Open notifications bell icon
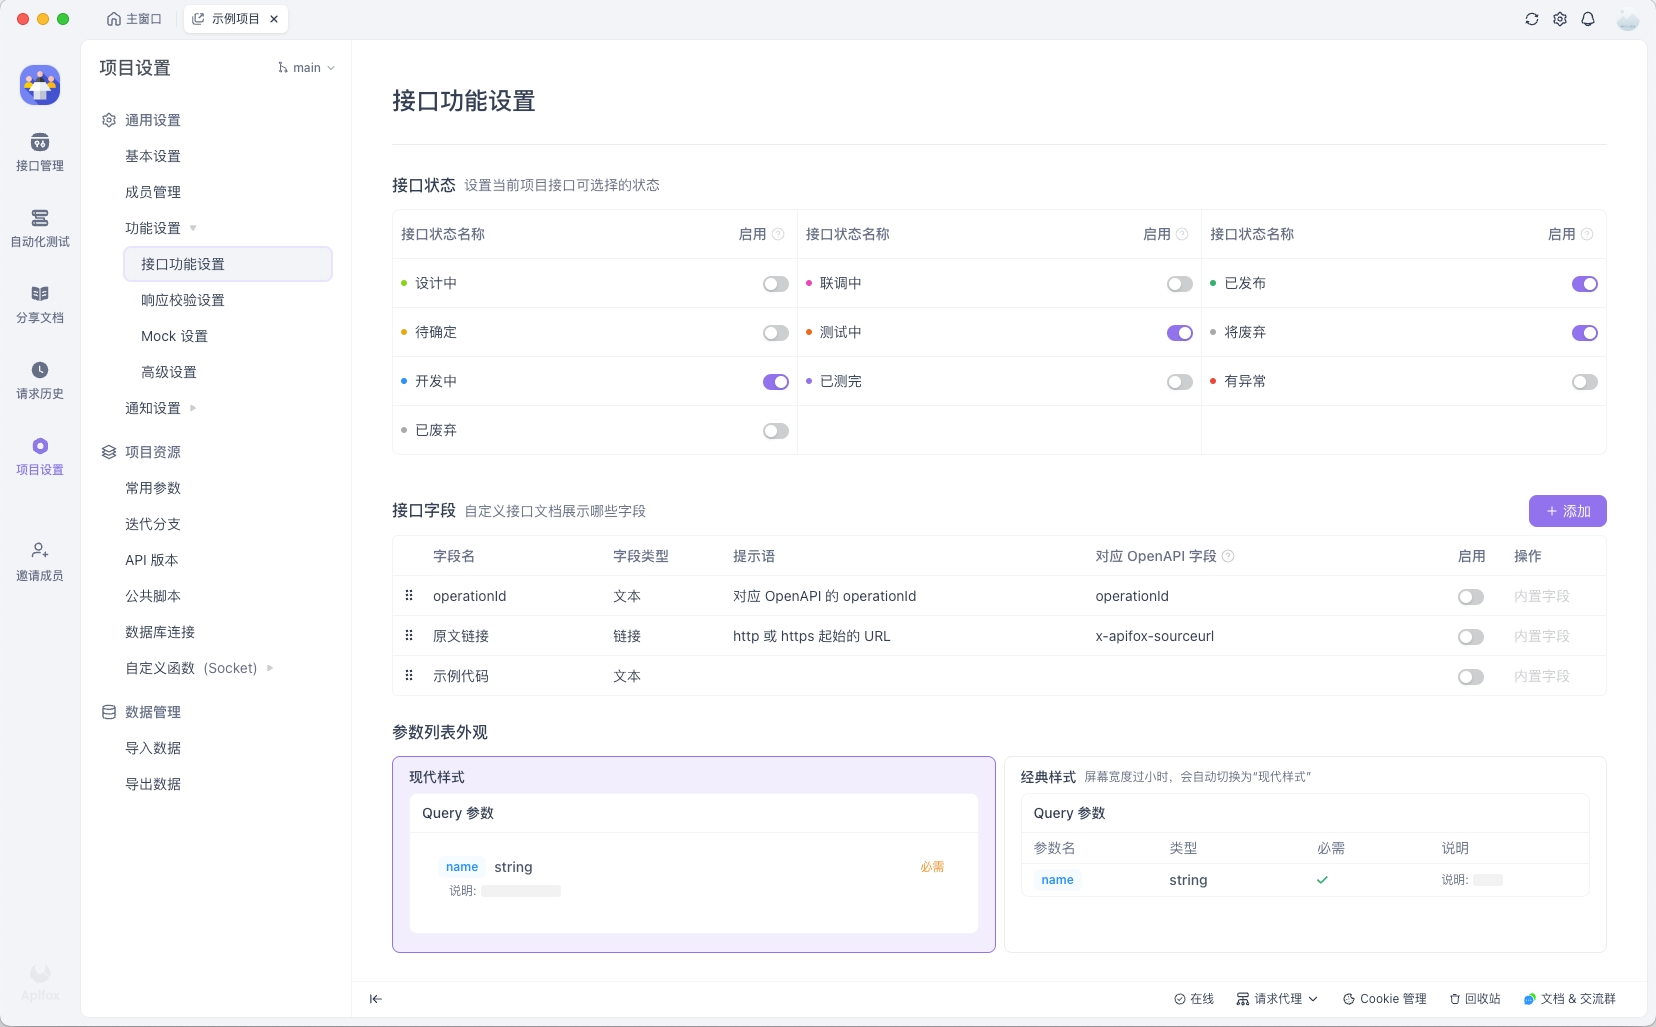Viewport: 1656px width, 1027px height. [x=1588, y=19]
